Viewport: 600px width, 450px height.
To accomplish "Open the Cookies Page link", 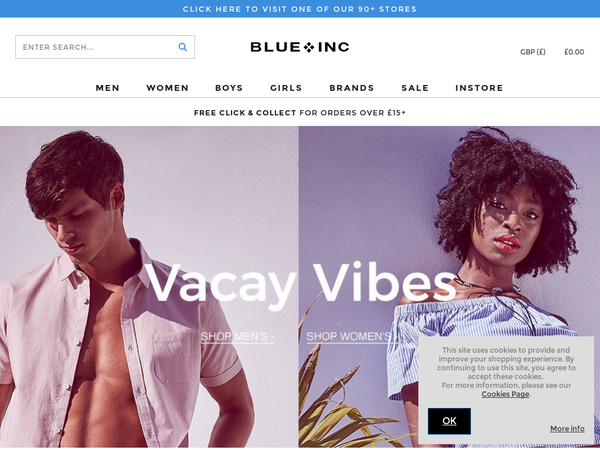I will (x=505, y=394).
